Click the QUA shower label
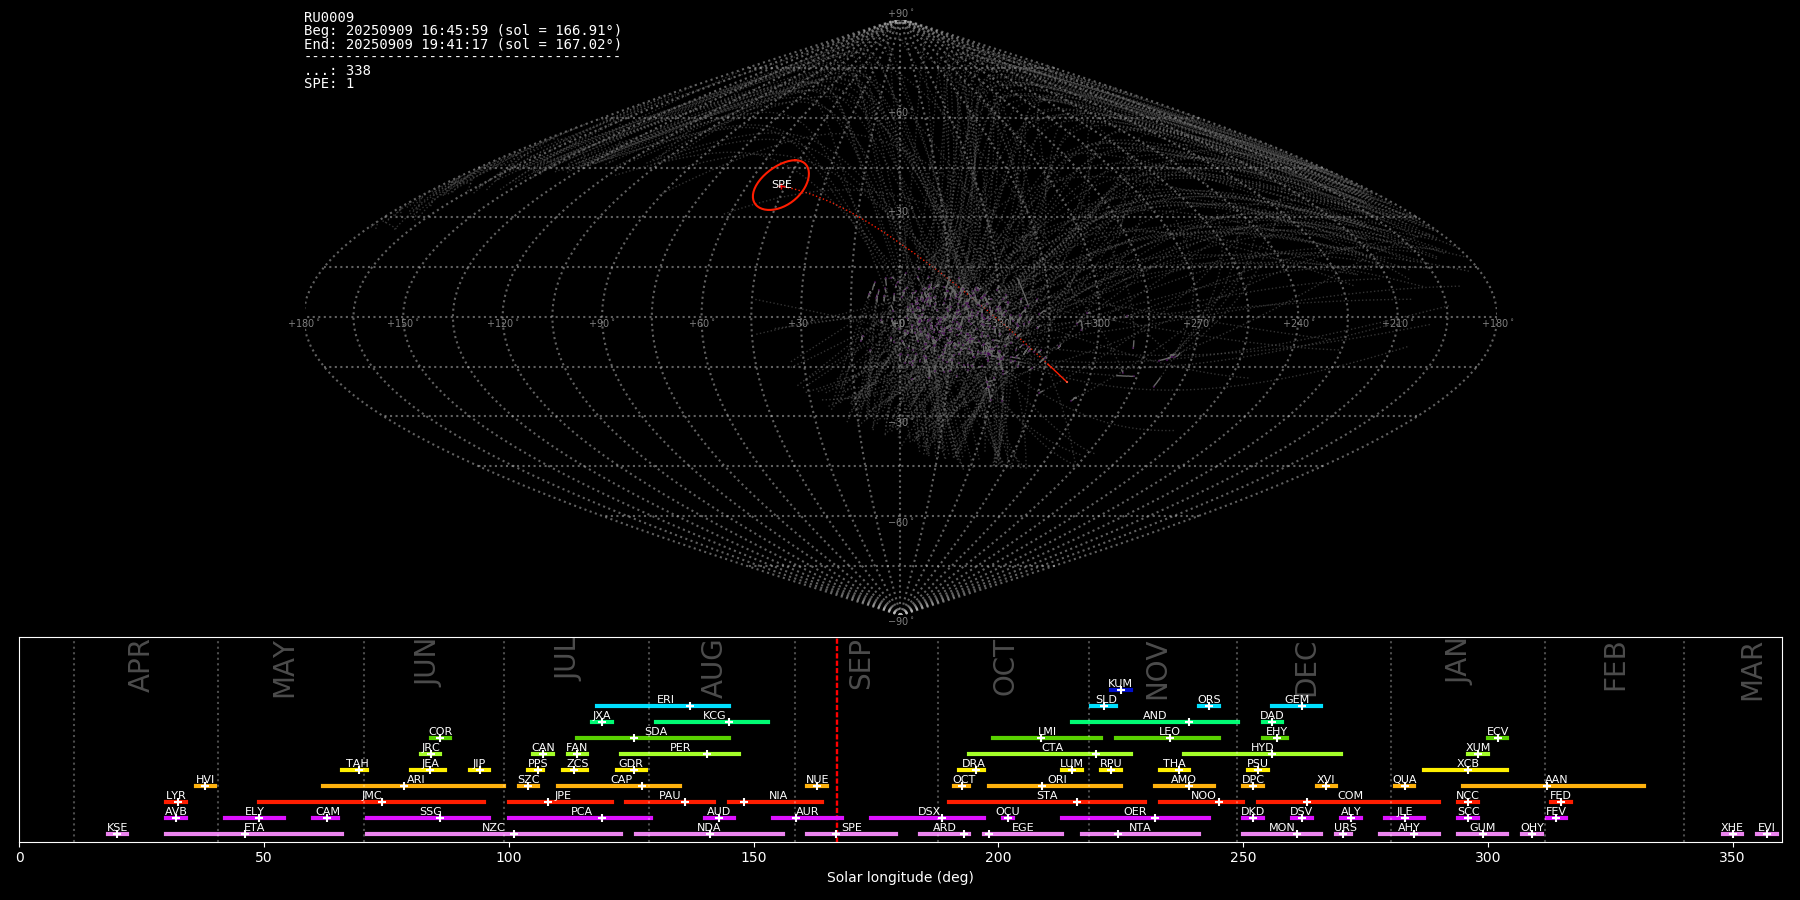The image size is (1800, 900). pos(1404,780)
